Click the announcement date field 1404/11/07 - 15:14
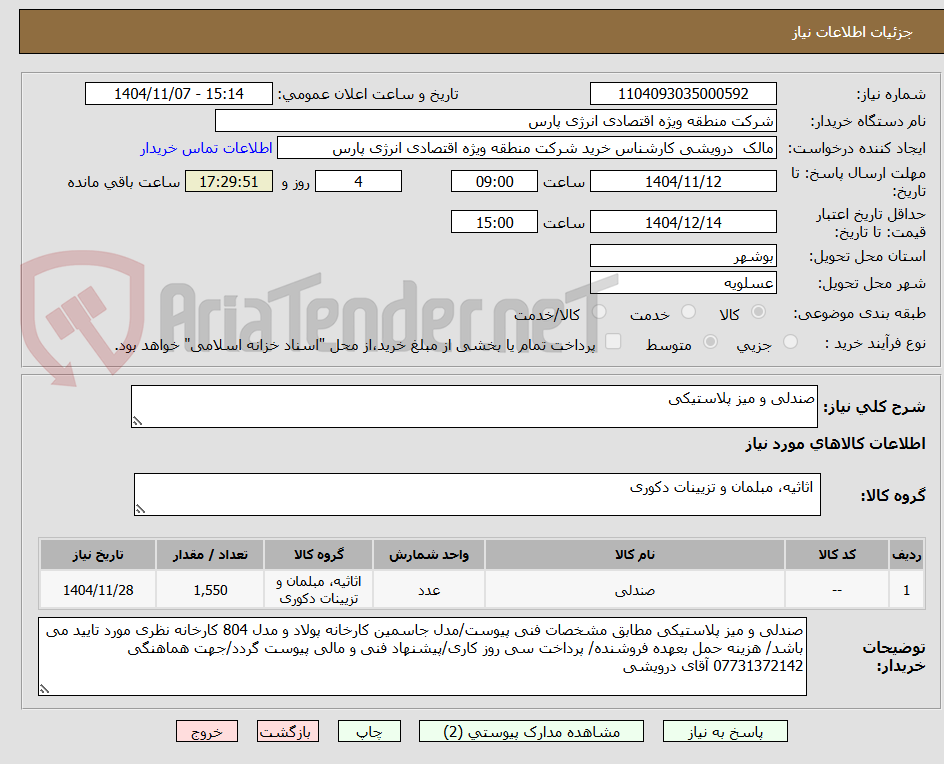 tap(179, 94)
